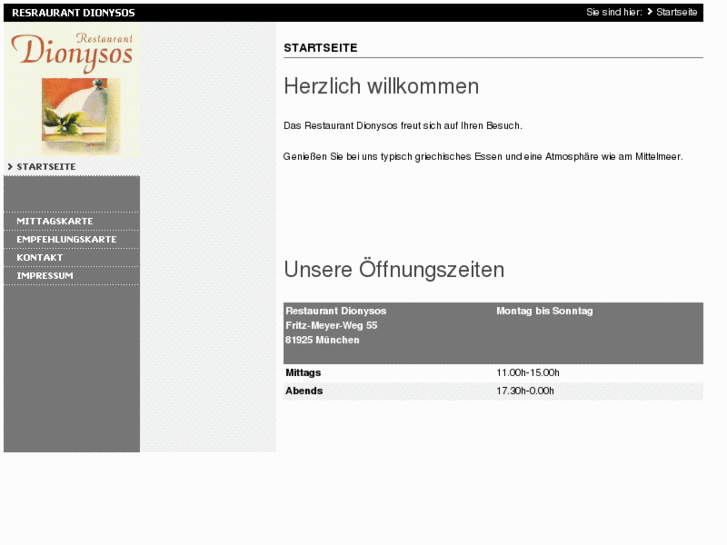The width and height of the screenshot is (727, 545).
Task: Click the 11.00h-15.00h opening time
Action: click(x=527, y=373)
